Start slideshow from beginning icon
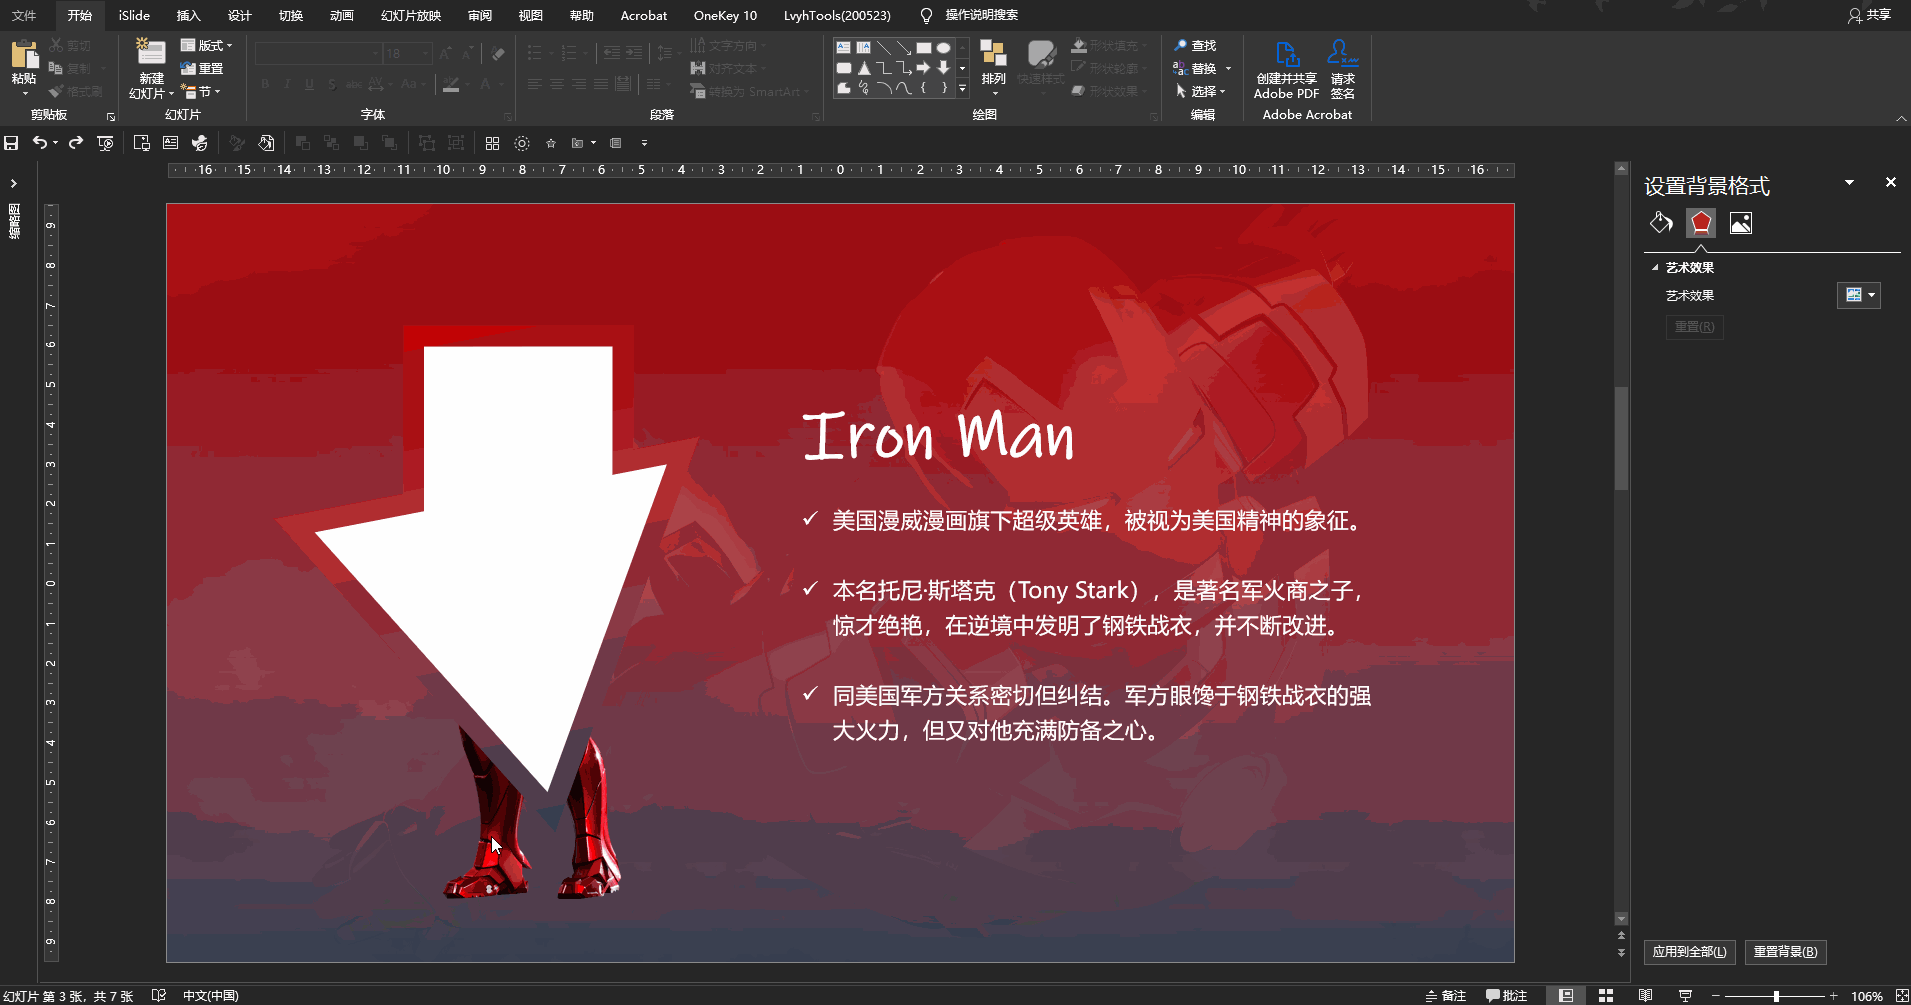 tap(105, 143)
